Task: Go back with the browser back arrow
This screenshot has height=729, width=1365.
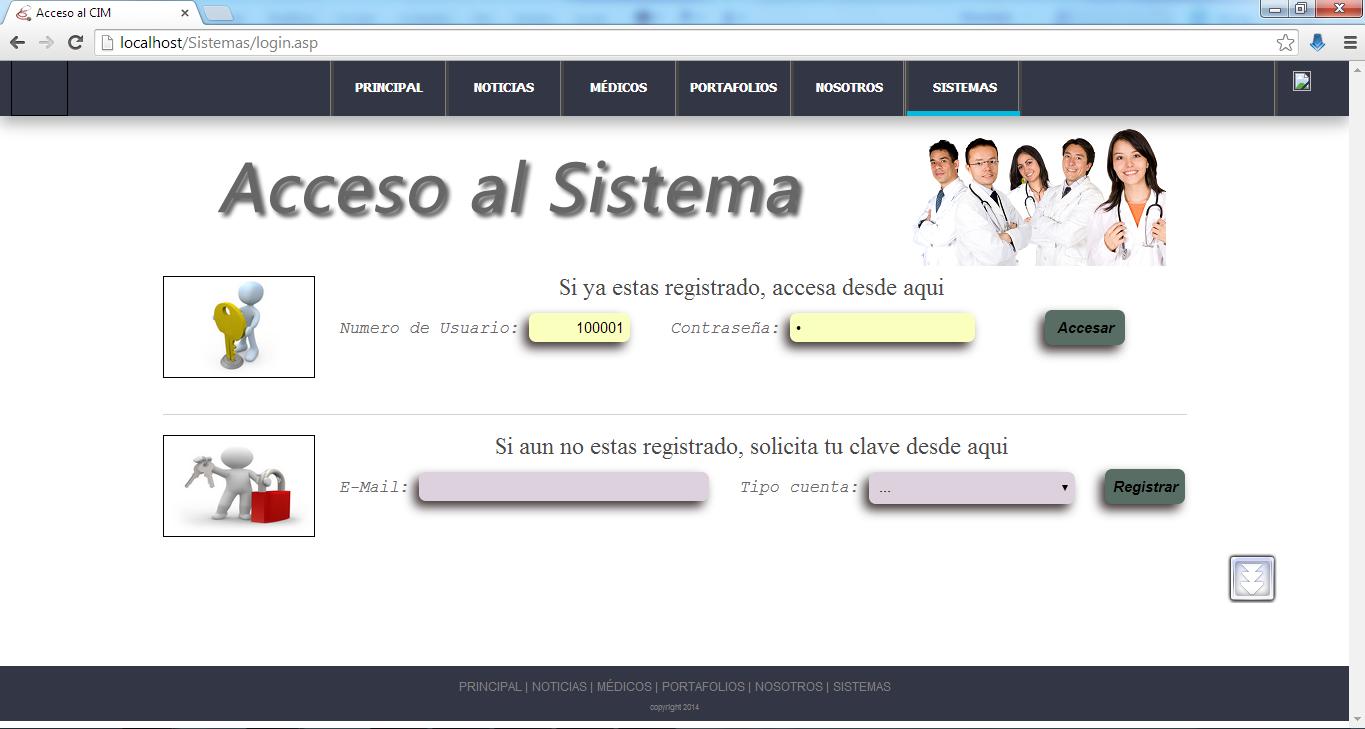Action: [x=17, y=42]
